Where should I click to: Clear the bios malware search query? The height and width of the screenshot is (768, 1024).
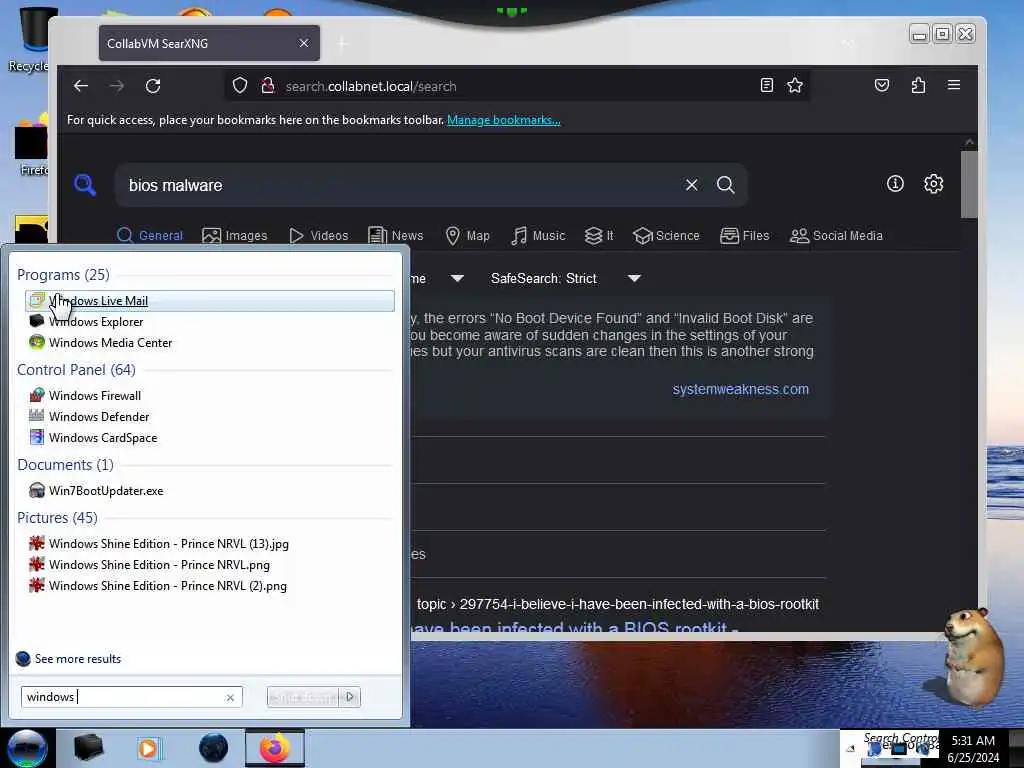(x=692, y=185)
